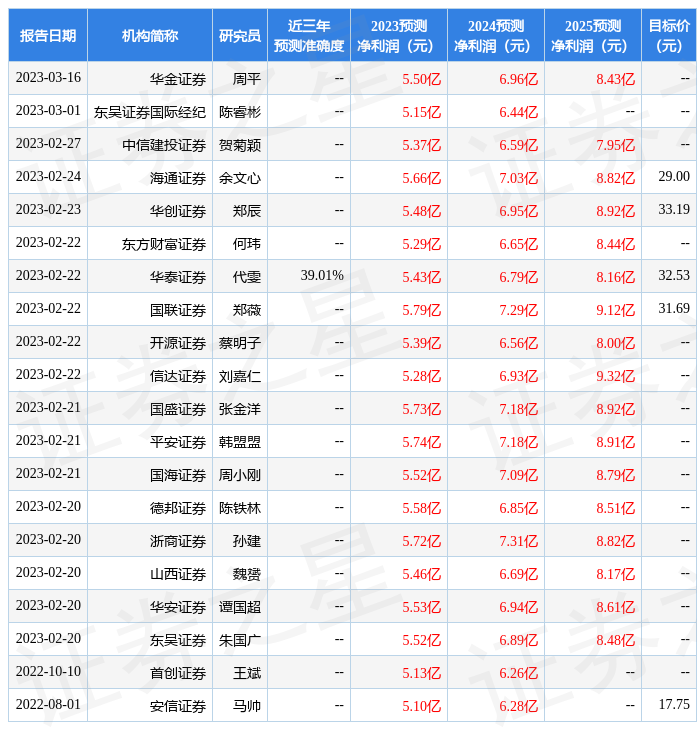Click 2023 forecast 5.50亿 for 华金证券

click(x=421, y=79)
